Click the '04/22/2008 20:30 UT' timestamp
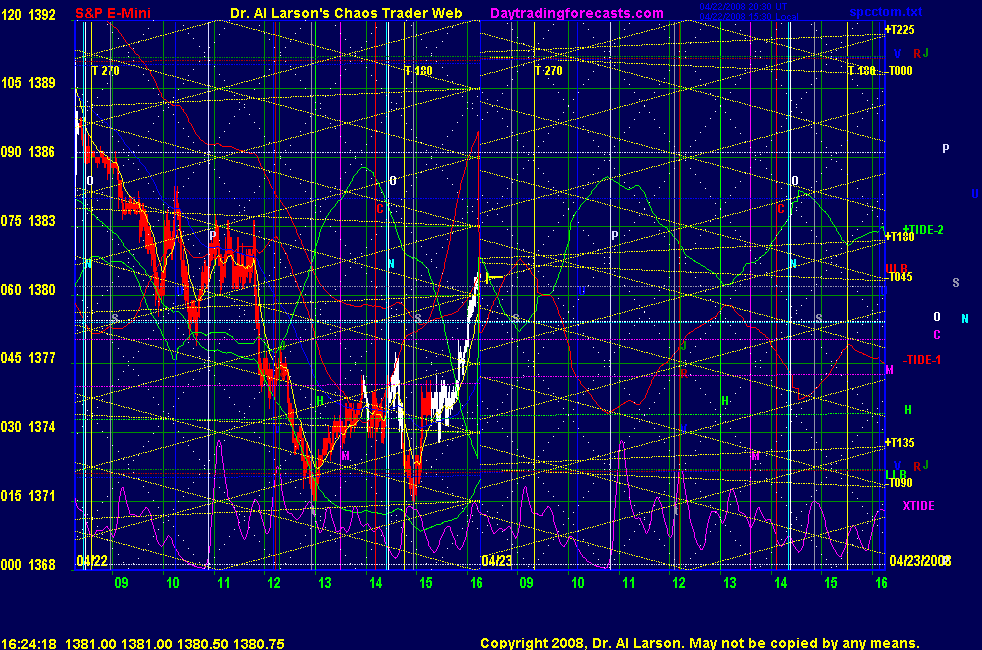The height and width of the screenshot is (650, 982). (743, 7)
